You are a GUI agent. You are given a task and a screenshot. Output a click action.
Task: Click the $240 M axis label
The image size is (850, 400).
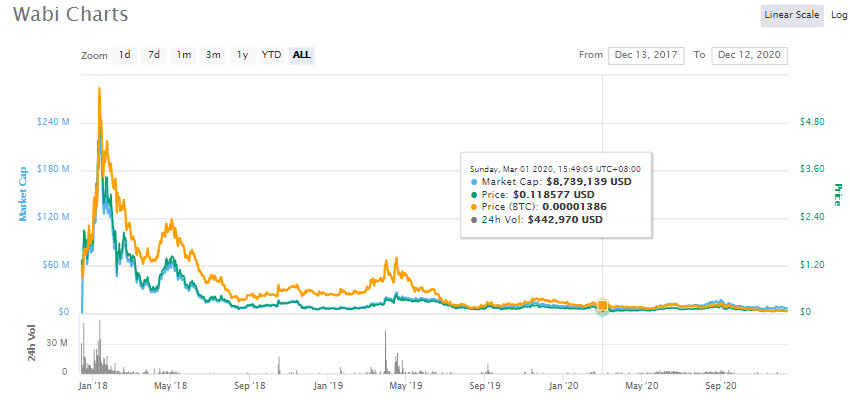tap(53, 122)
